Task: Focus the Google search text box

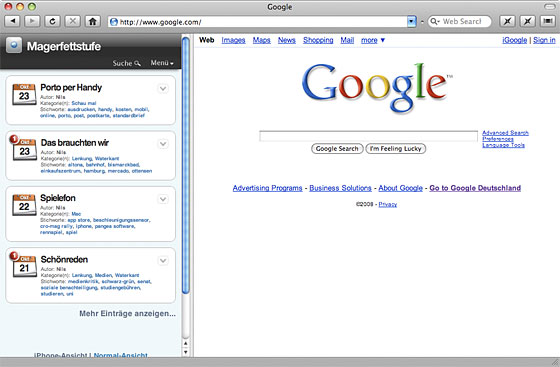Action: (x=369, y=136)
